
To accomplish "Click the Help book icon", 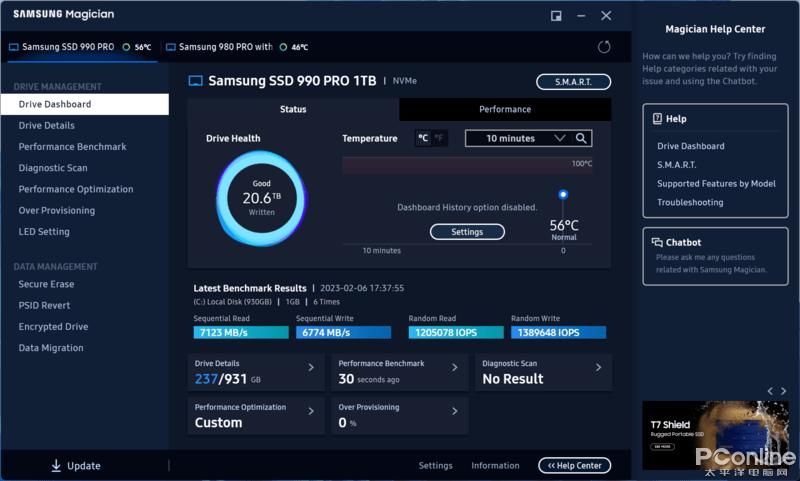I will point(657,119).
